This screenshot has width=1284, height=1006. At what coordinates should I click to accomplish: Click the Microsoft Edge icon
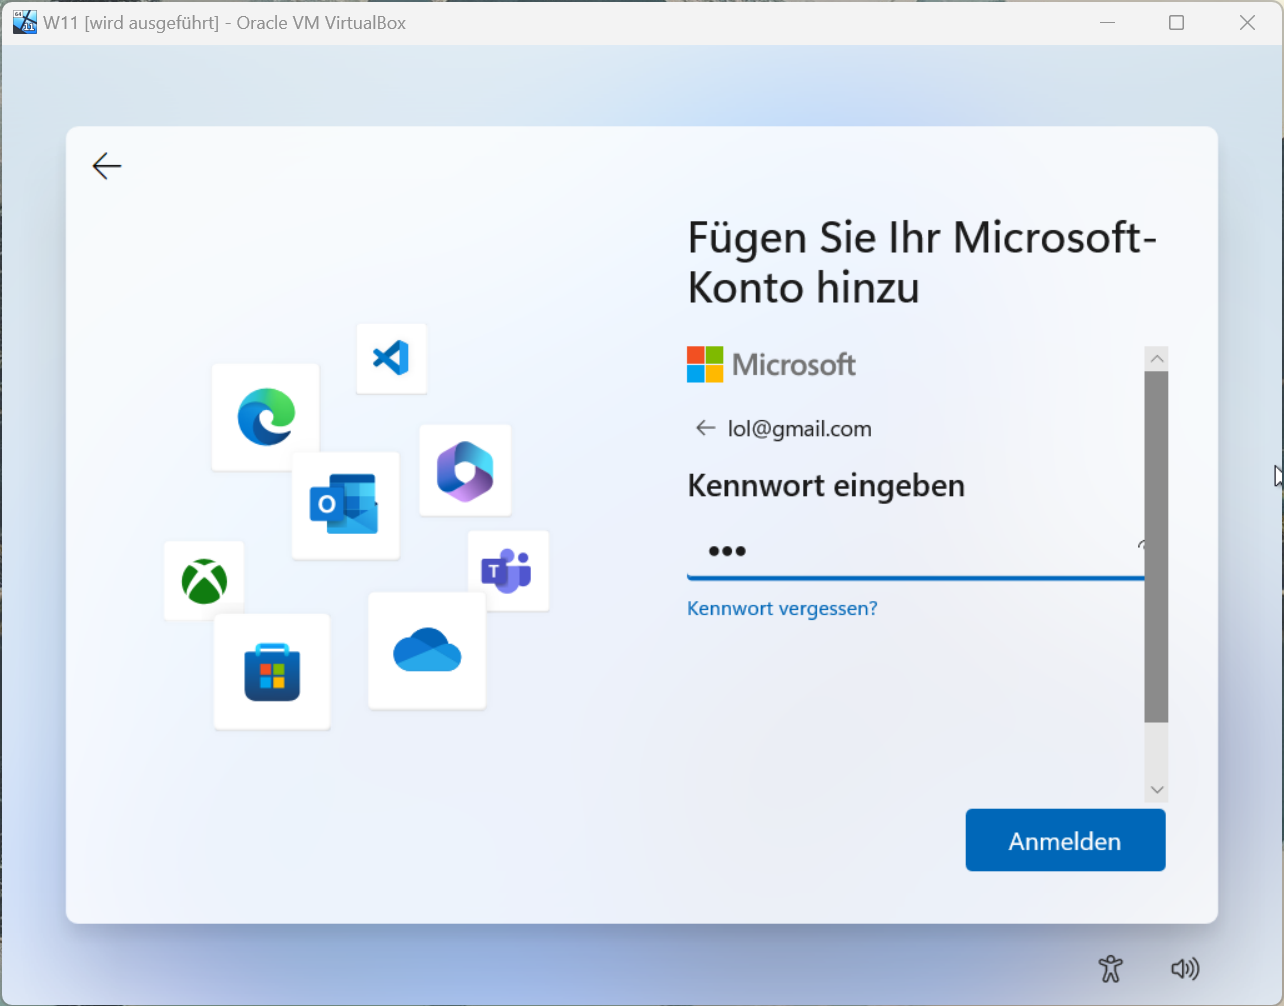(266, 417)
